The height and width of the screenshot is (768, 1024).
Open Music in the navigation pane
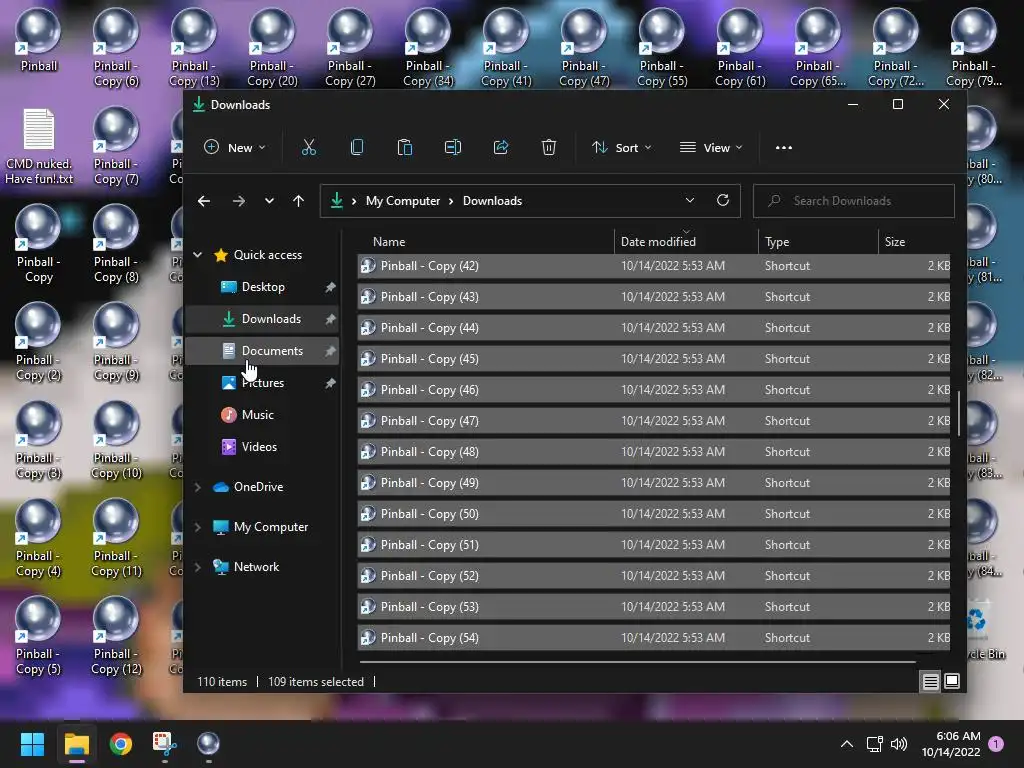263,415
